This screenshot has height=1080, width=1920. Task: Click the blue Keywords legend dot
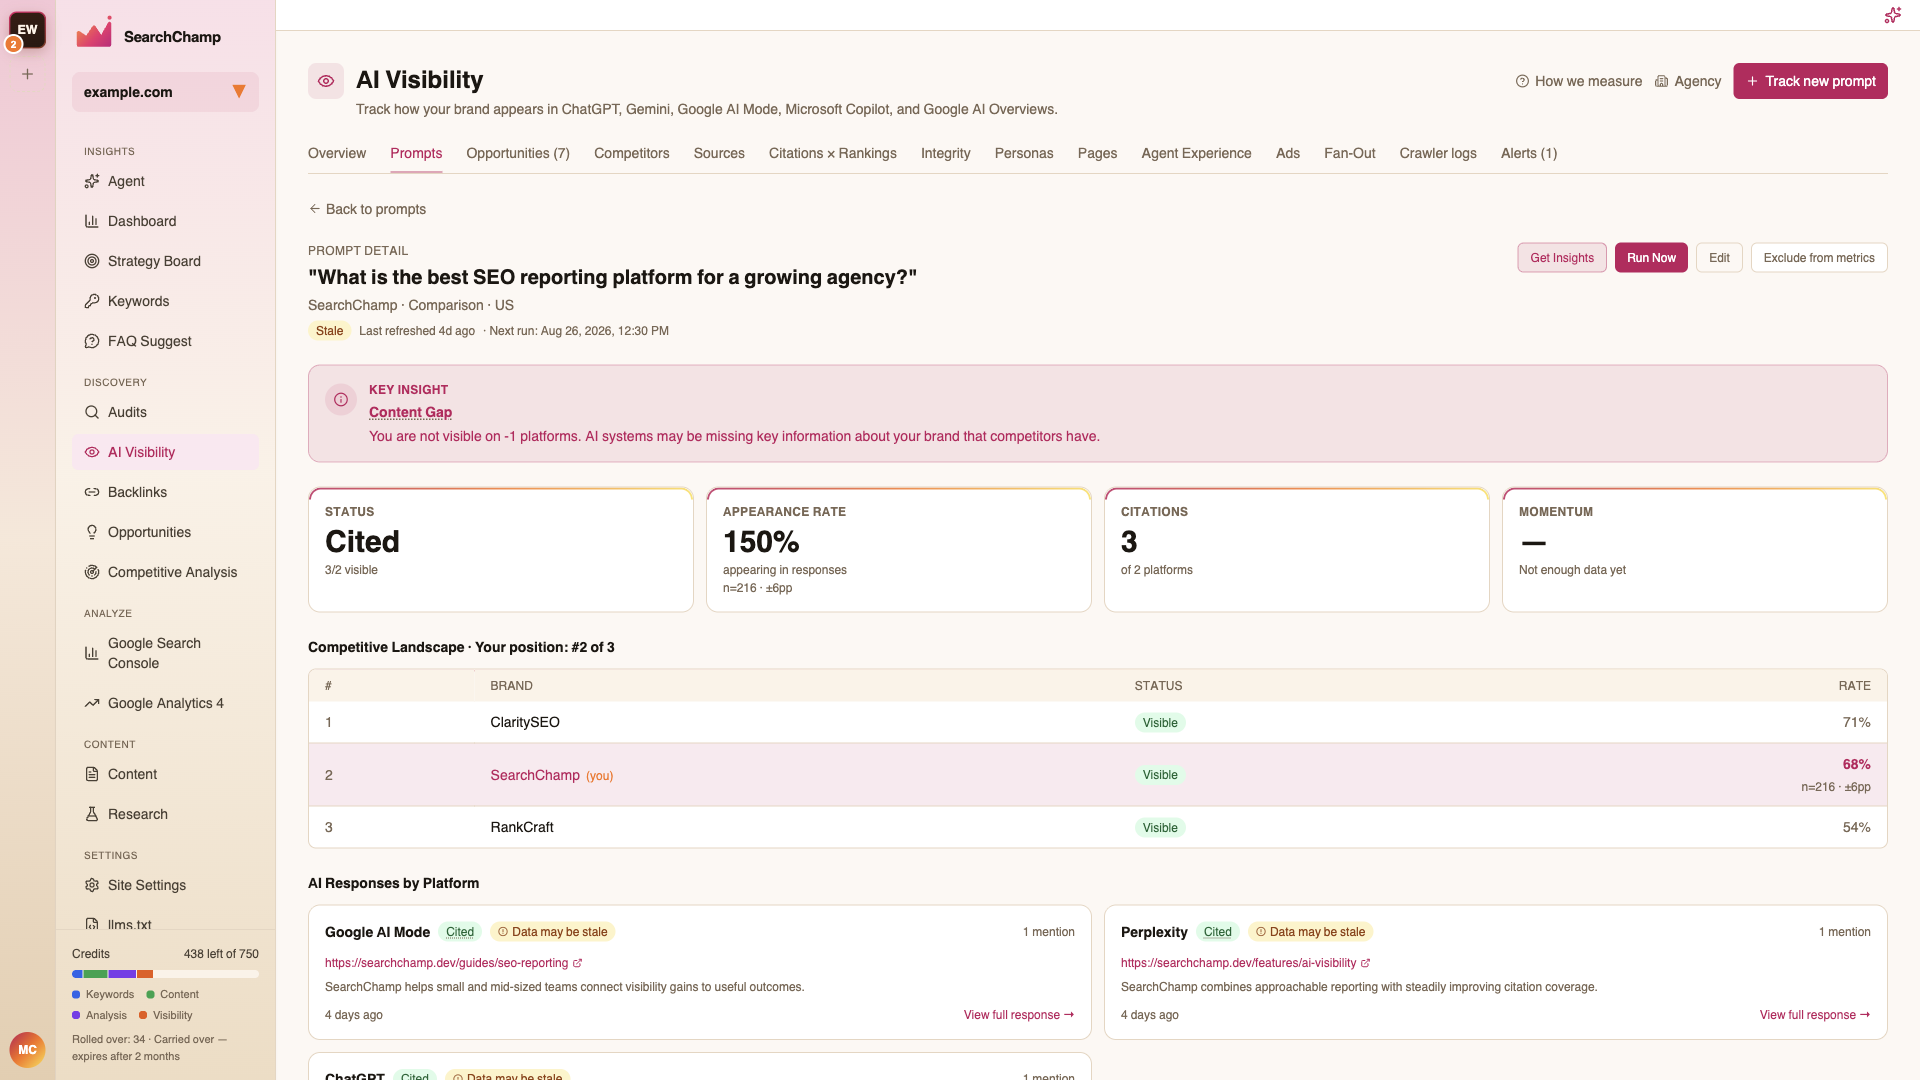pyautogui.click(x=76, y=995)
